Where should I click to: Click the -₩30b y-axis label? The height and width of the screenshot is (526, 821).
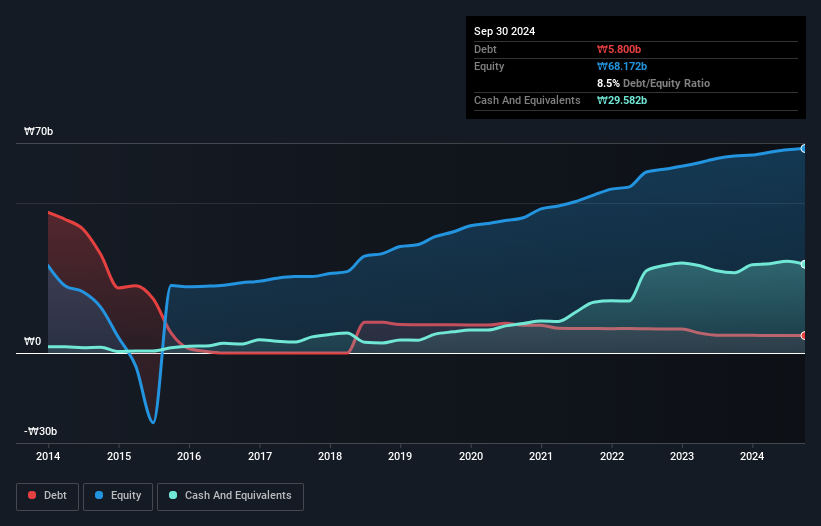[x=40, y=431]
